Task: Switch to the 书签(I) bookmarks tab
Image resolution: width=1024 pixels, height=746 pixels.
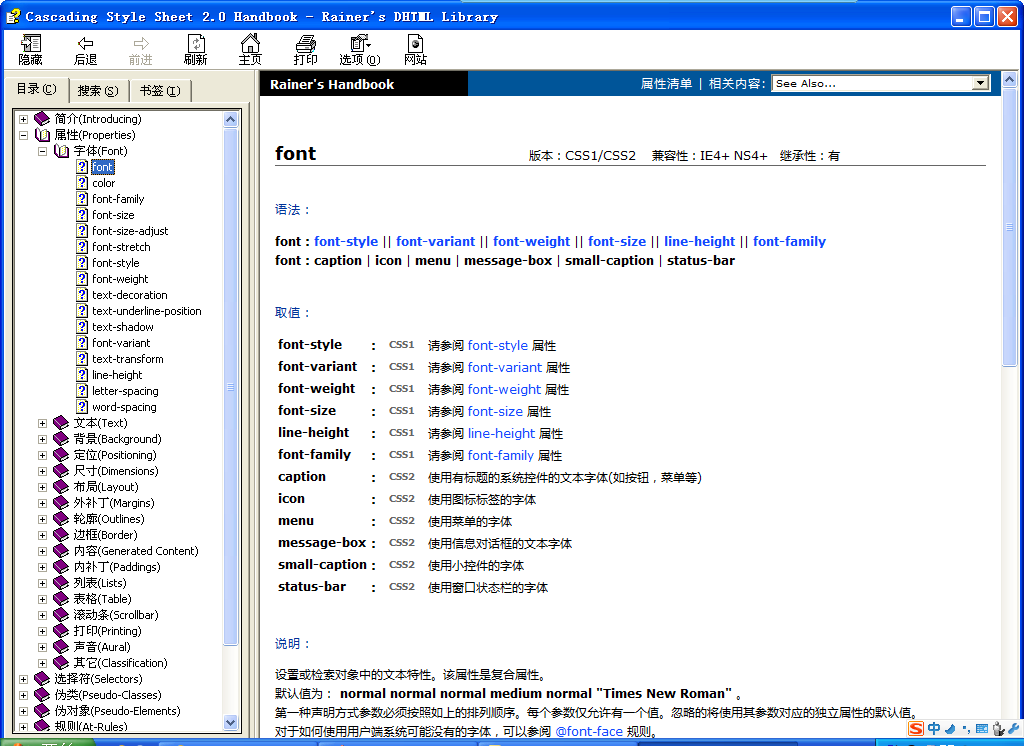Action: pos(160,91)
